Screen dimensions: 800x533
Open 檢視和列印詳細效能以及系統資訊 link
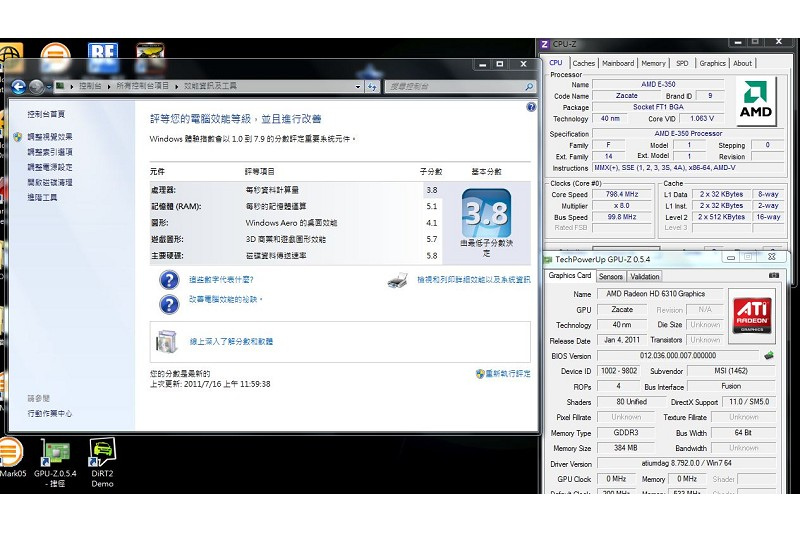coord(473,280)
